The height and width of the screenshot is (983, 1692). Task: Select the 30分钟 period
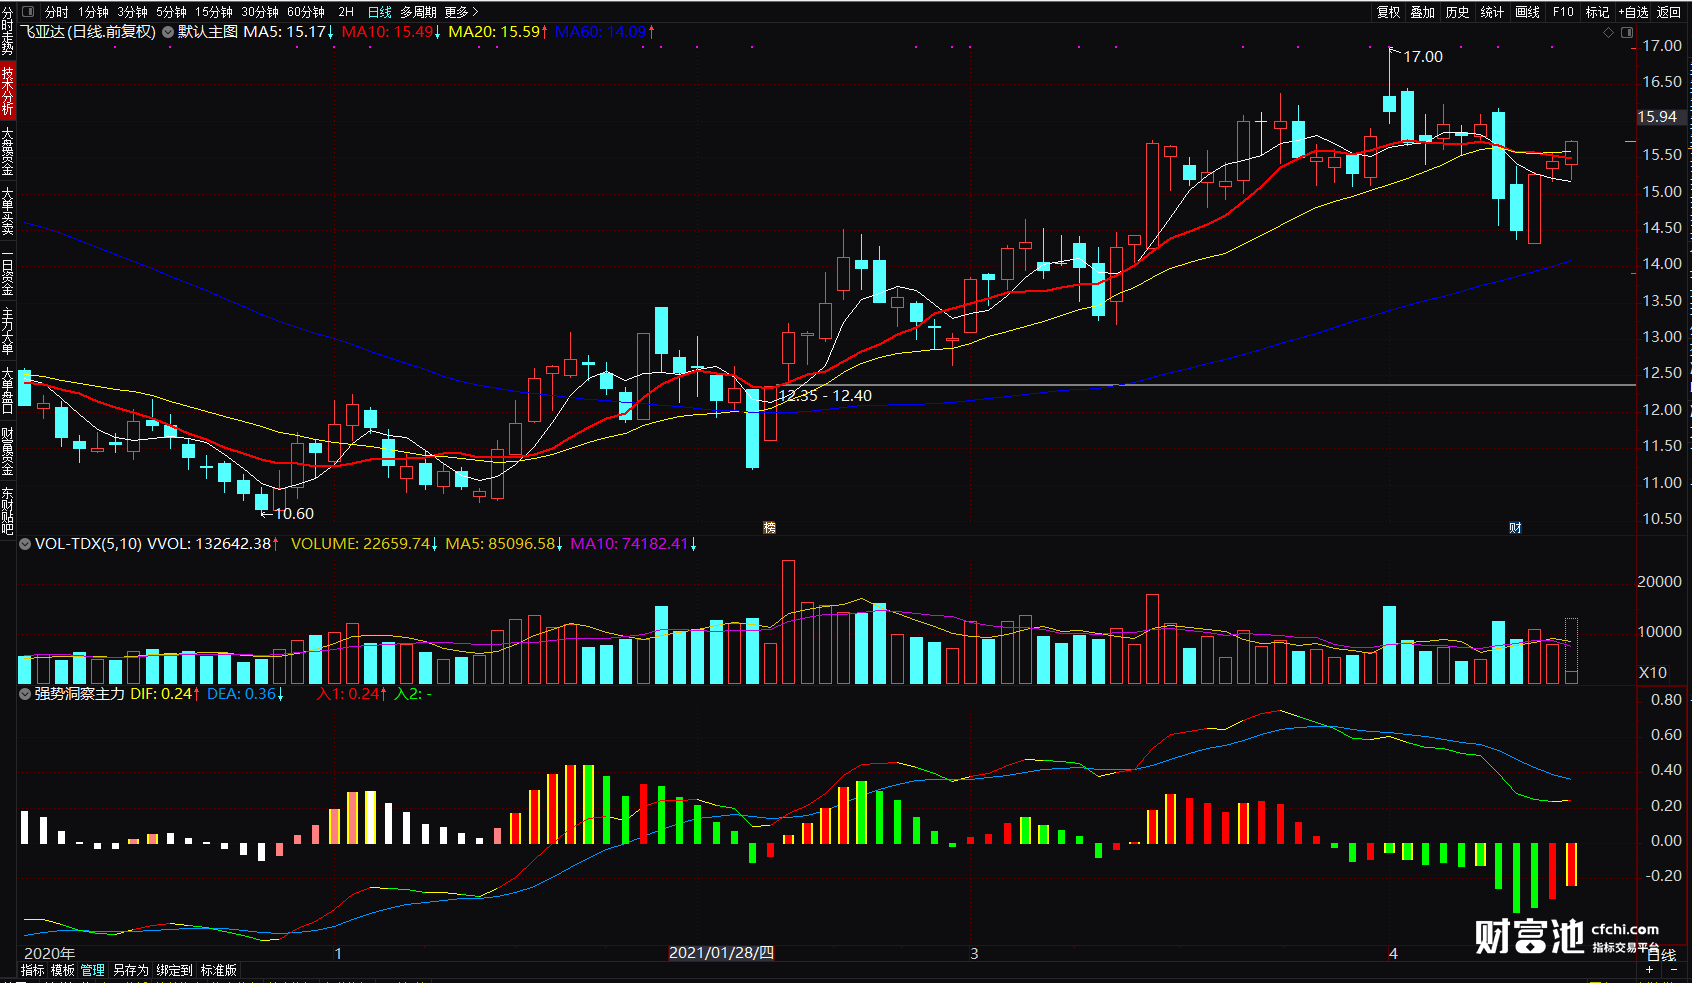pyautogui.click(x=260, y=12)
